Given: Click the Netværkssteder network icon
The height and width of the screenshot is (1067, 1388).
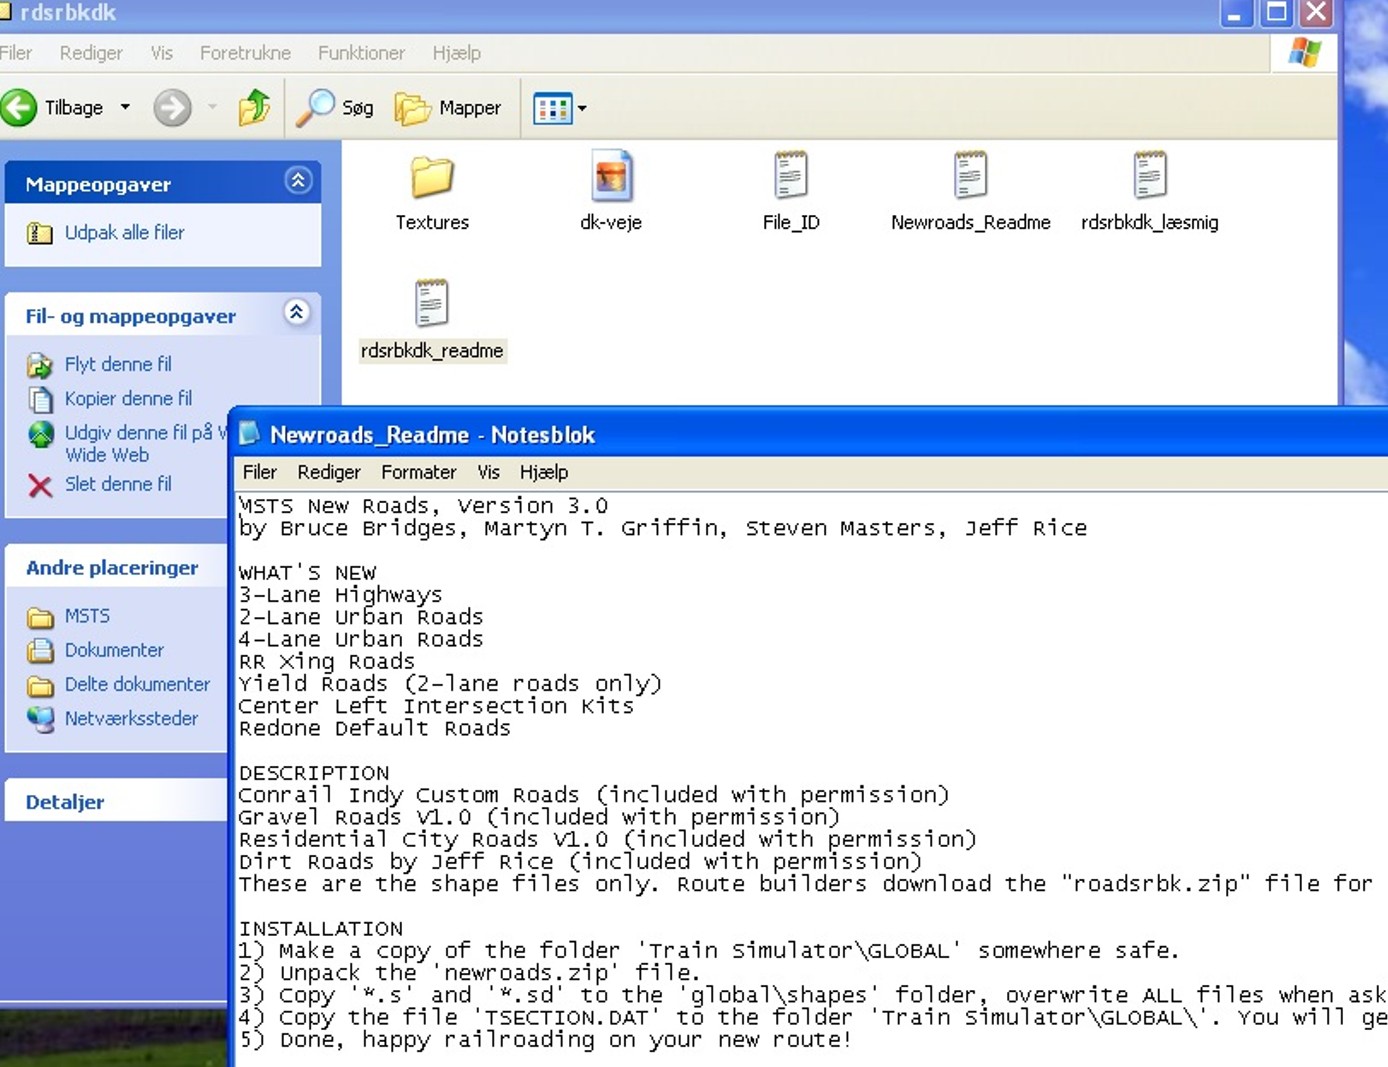Looking at the screenshot, I should click(x=41, y=719).
